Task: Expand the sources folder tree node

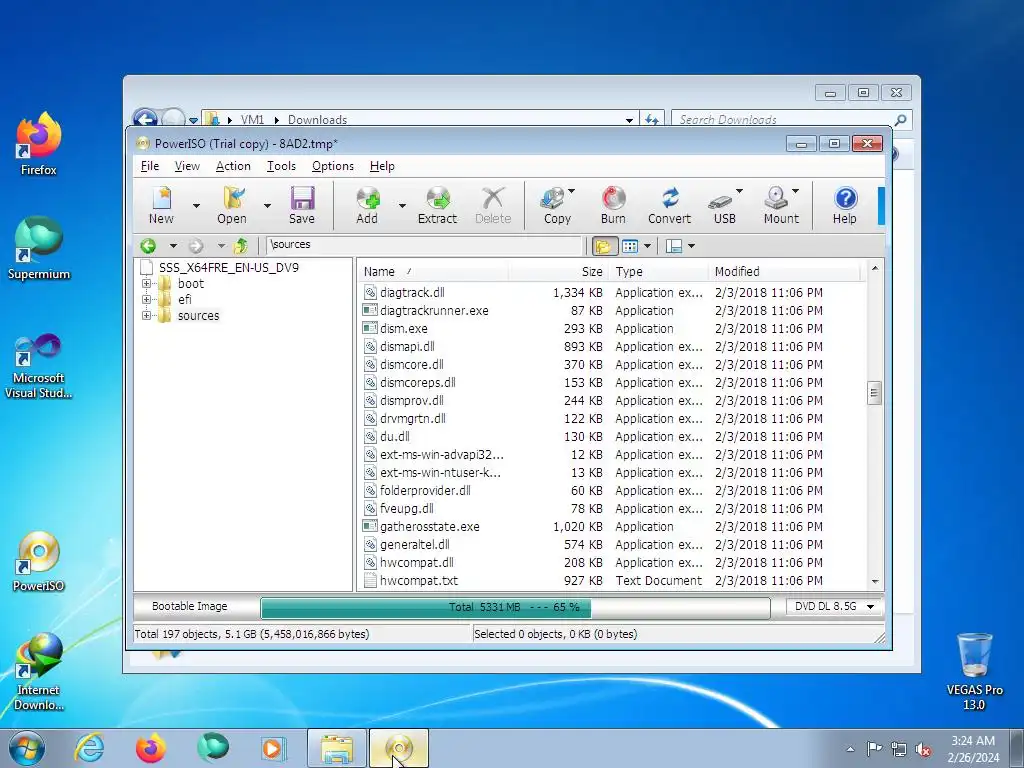Action: (x=146, y=315)
